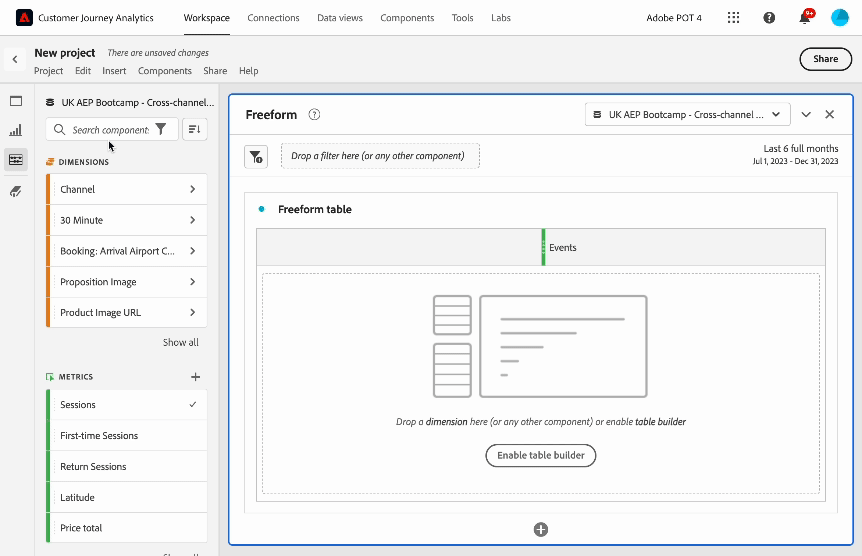Viewport: 862px width, 556px height.
Task: Click the Freeform table blue dot
Action: tap(262, 209)
